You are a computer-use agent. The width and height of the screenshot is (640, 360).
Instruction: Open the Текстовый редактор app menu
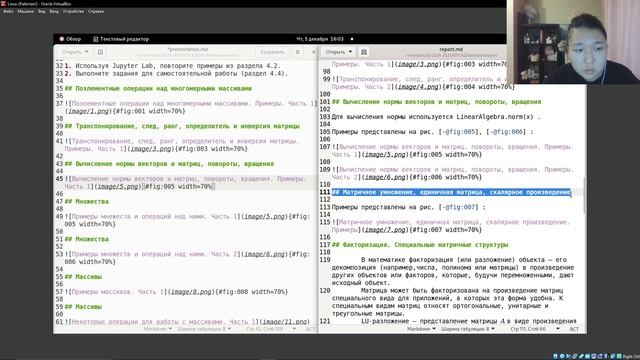pos(121,39)
